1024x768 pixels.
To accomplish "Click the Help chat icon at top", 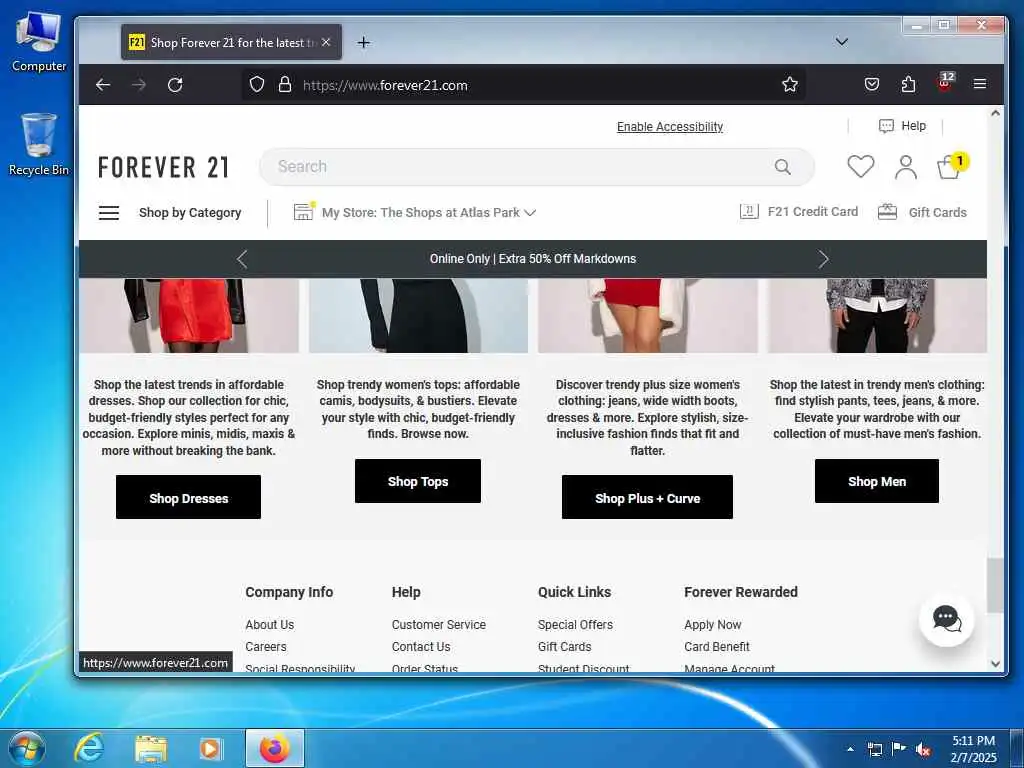I will click(x=886, y=126).
